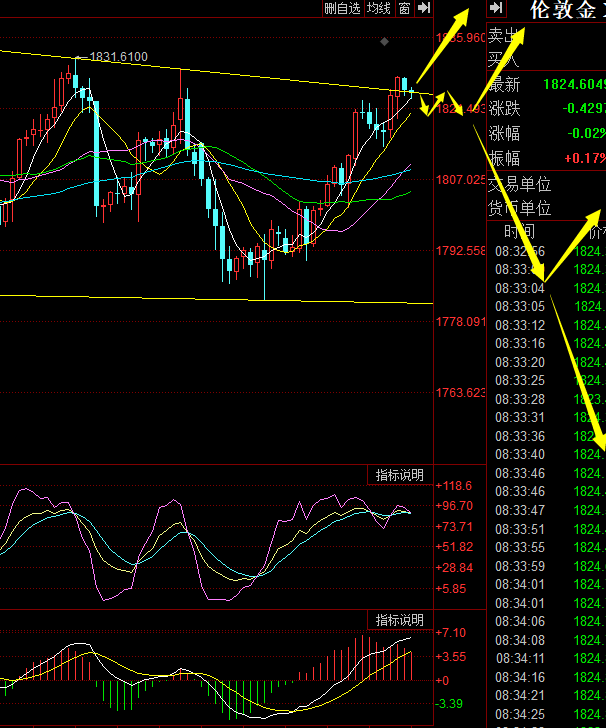Select the 卖出 sell row
Image resolution: width=606 pixels, height=728 pixels.
click(x=546, y=35)
